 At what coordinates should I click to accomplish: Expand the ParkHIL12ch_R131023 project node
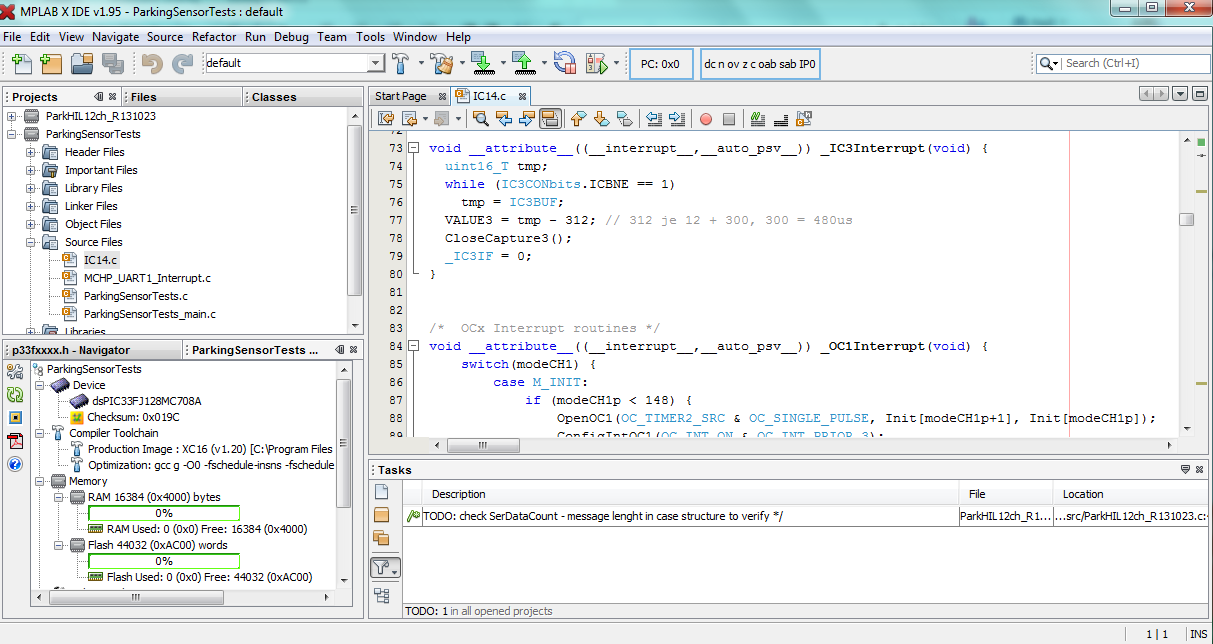(x=13, y=116)
